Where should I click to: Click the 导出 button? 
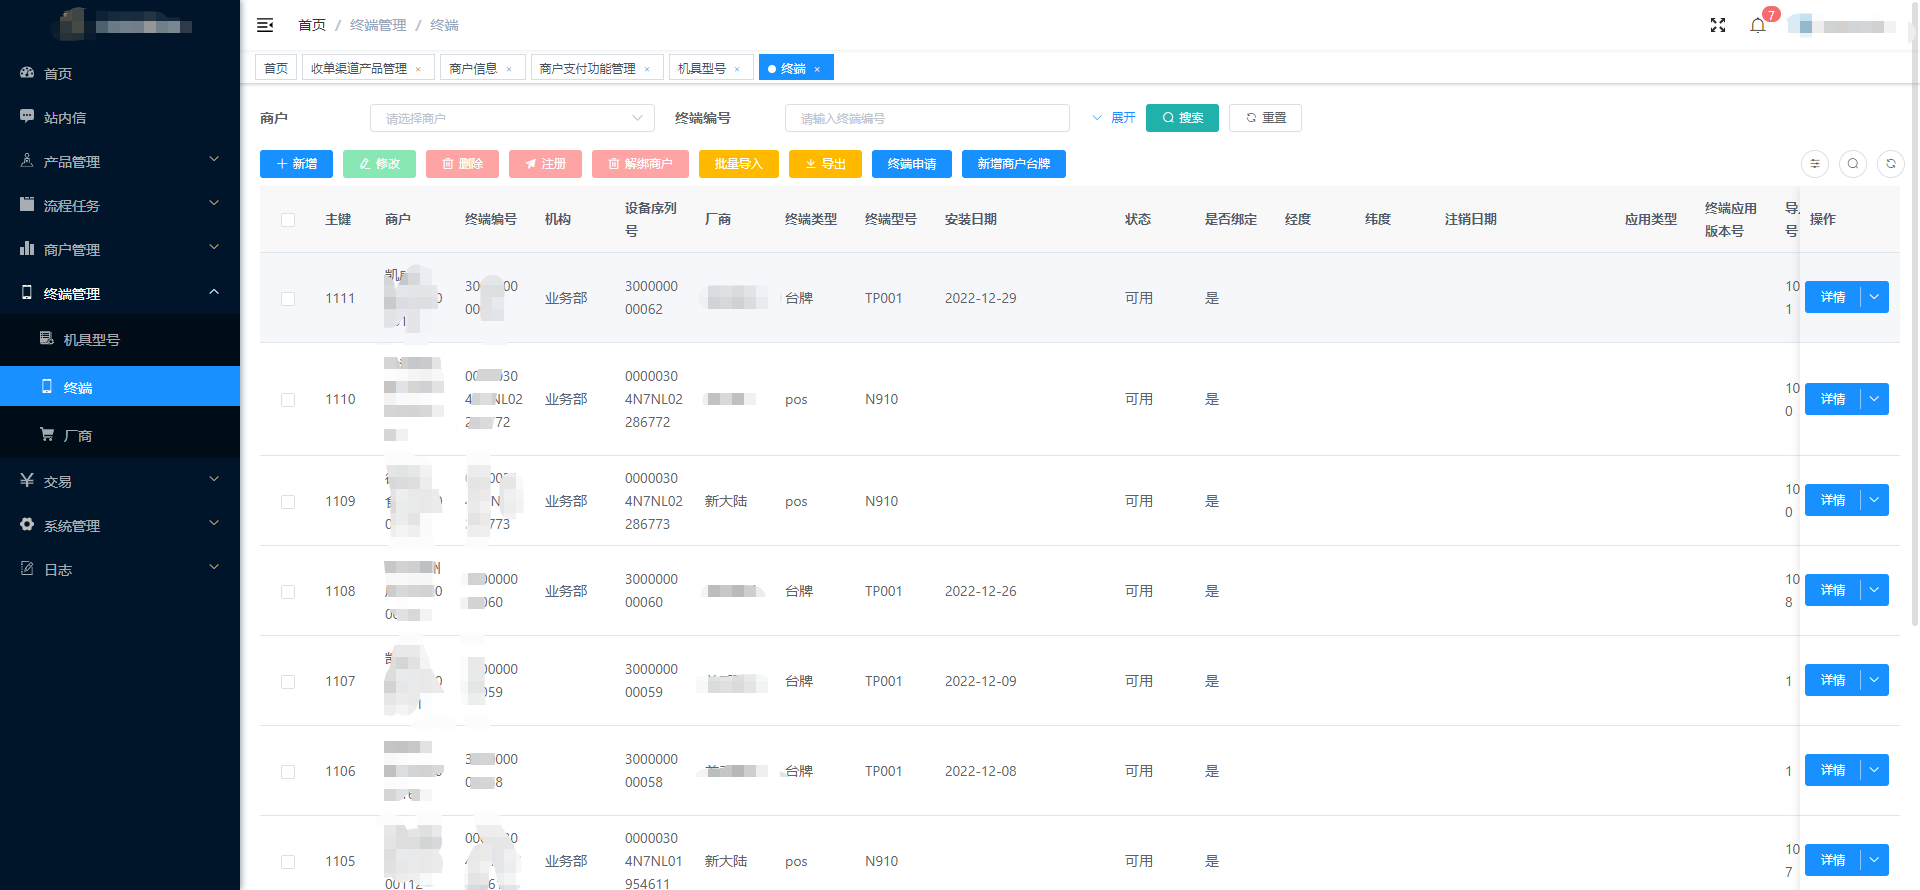825,164
